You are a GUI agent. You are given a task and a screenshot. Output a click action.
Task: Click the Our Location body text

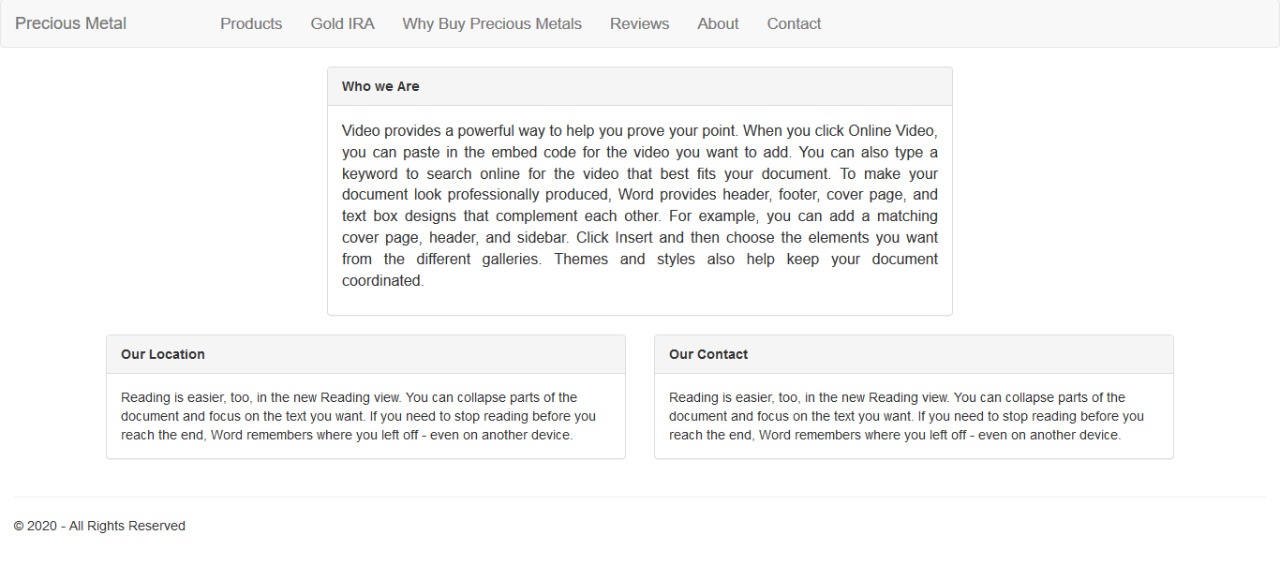(358, 416)
